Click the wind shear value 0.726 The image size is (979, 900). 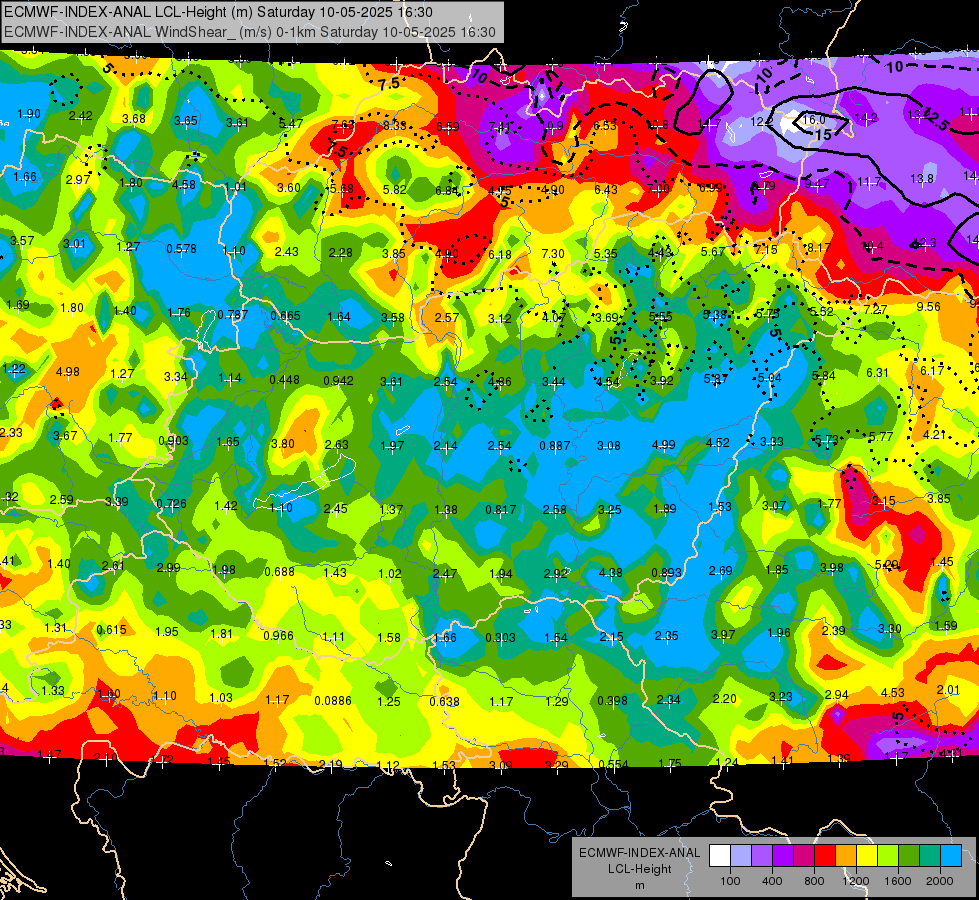[171, 503]
